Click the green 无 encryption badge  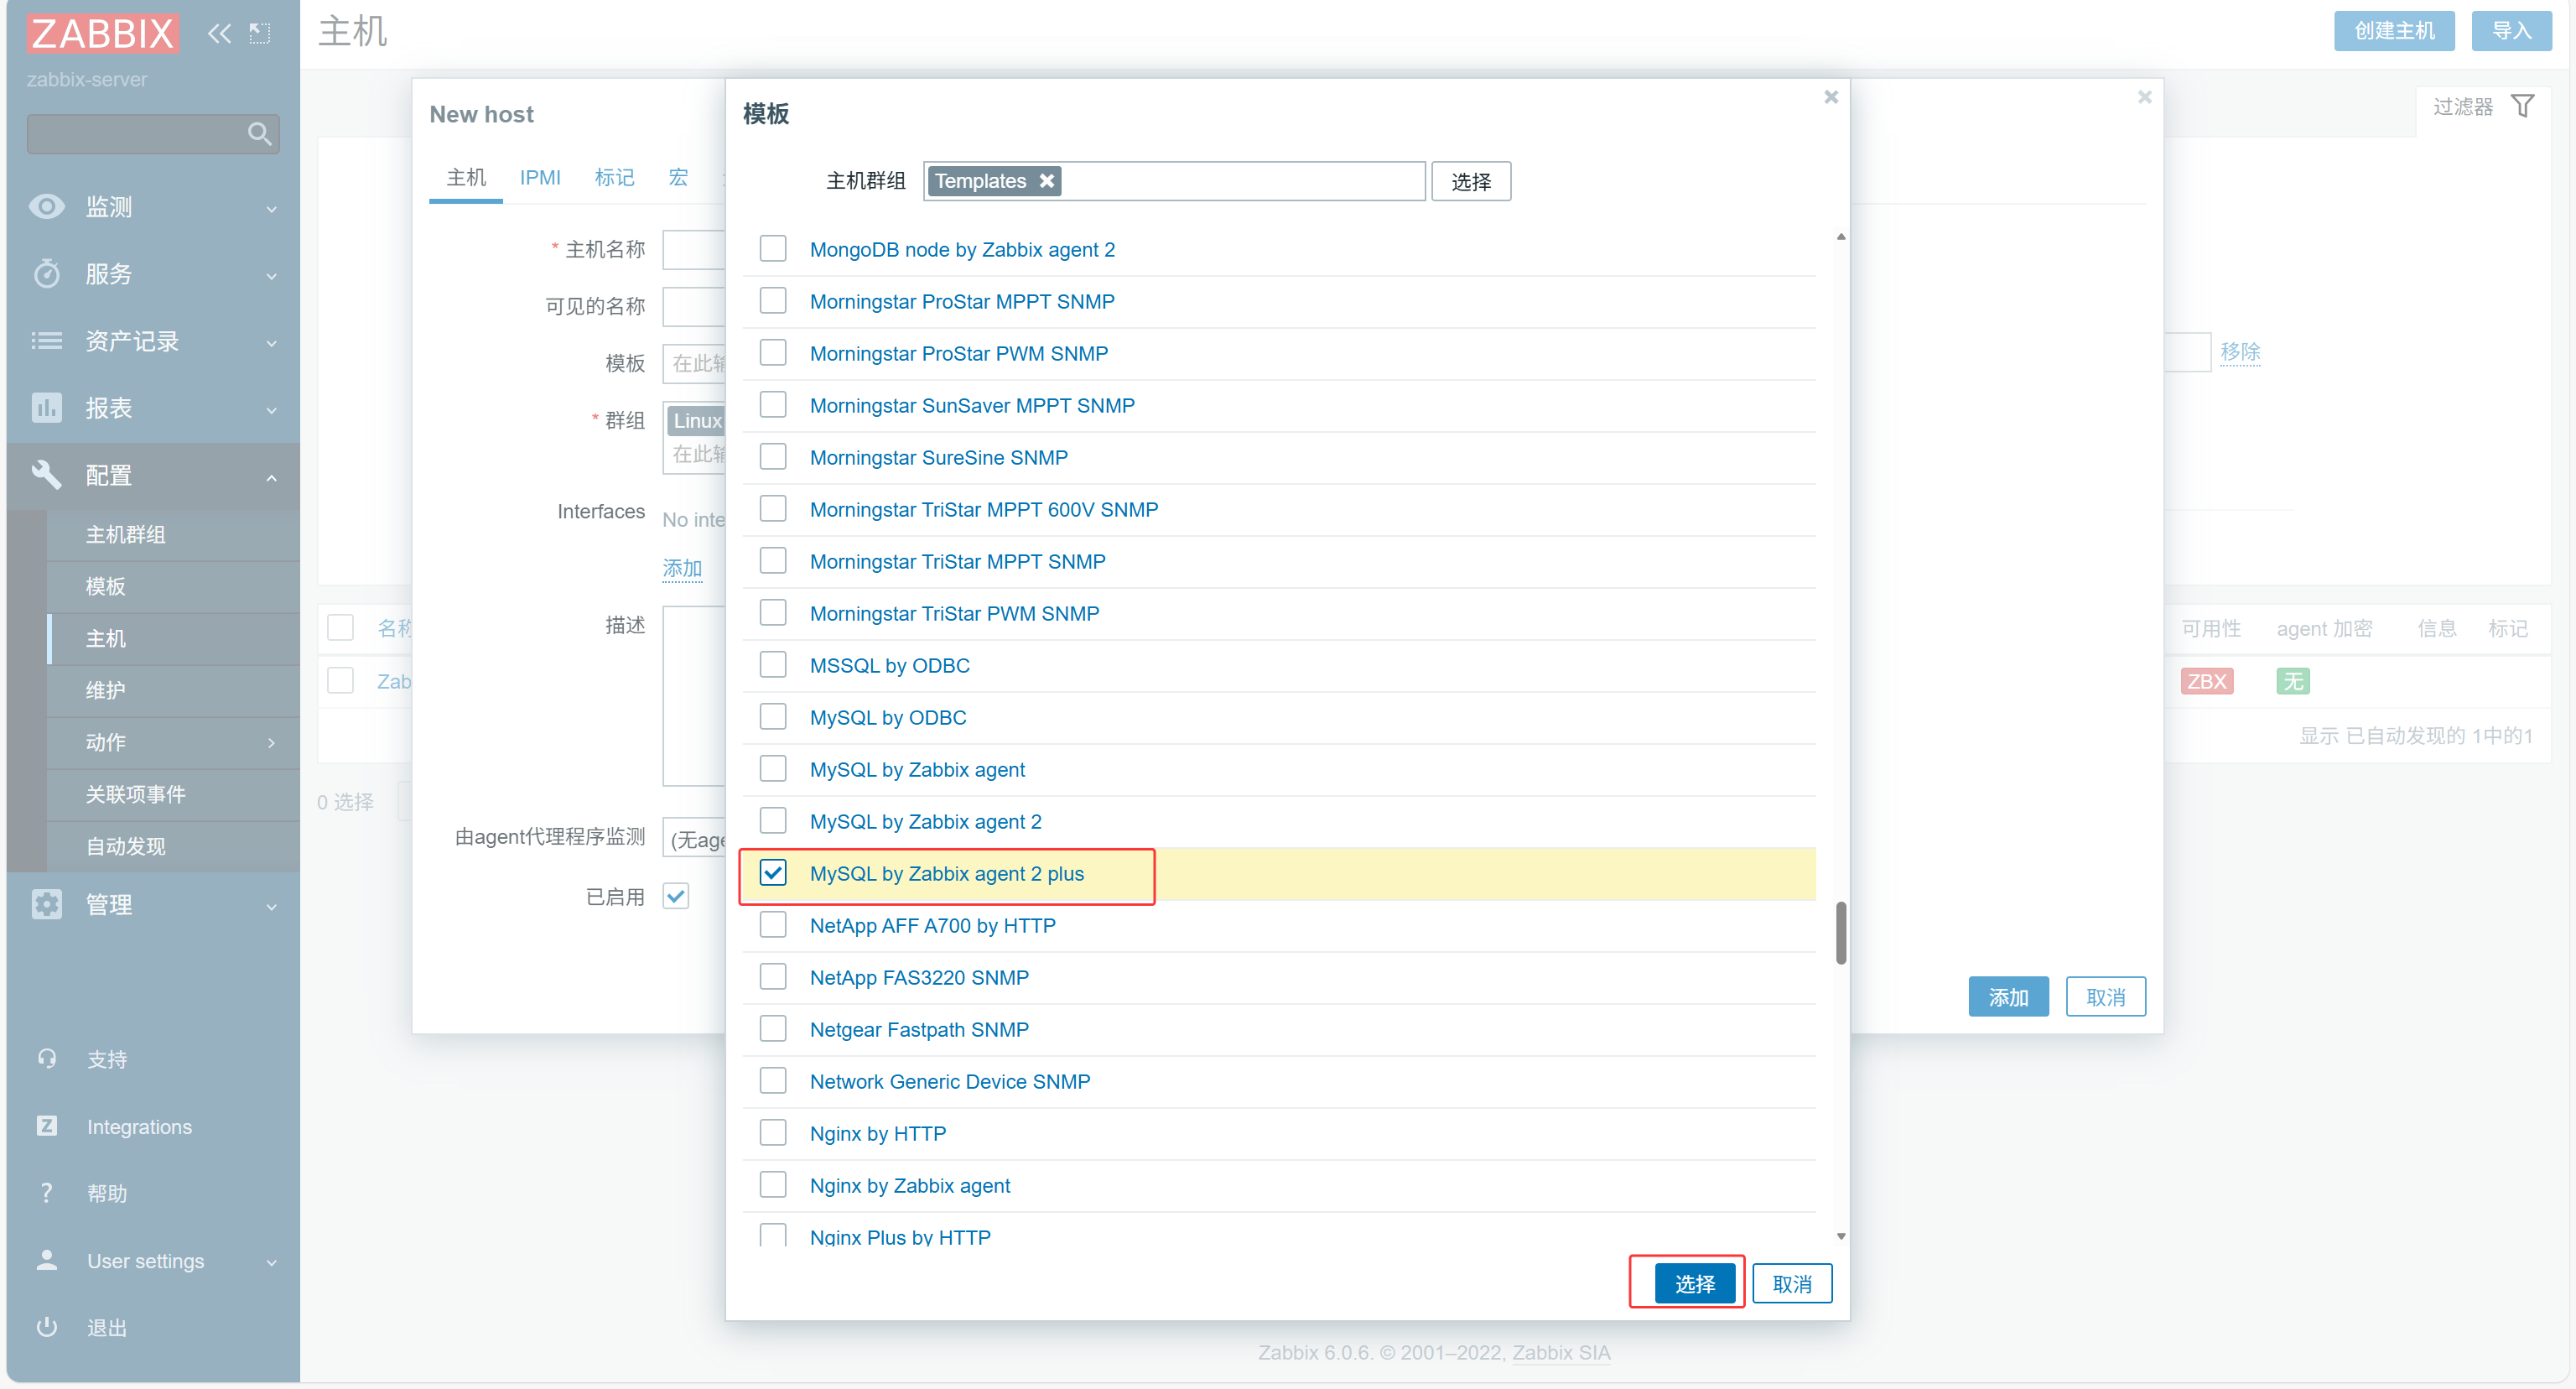tap(2292, 681)
